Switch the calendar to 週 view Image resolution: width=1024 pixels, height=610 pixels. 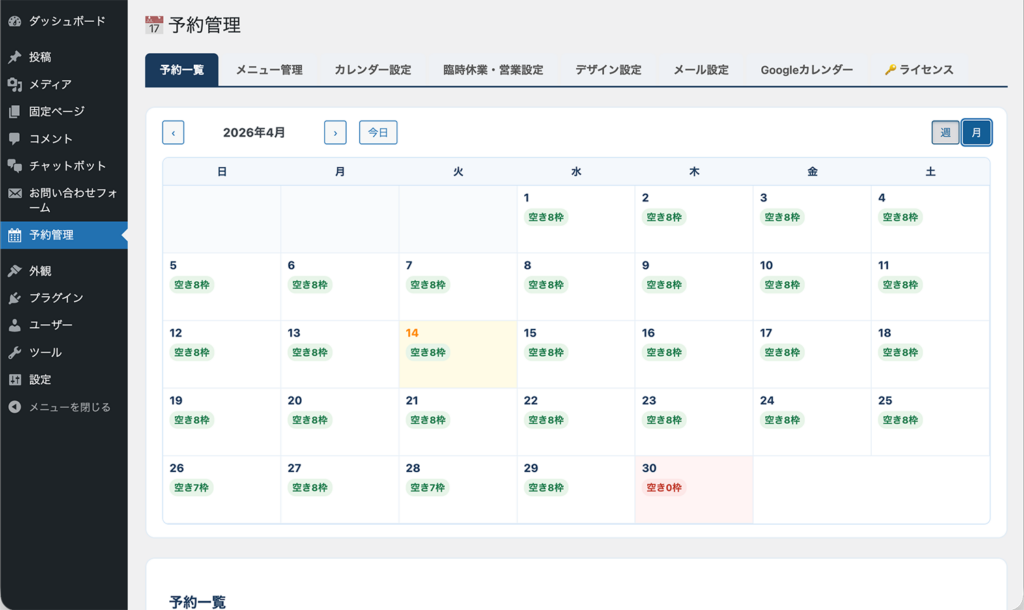click(945, 132)
